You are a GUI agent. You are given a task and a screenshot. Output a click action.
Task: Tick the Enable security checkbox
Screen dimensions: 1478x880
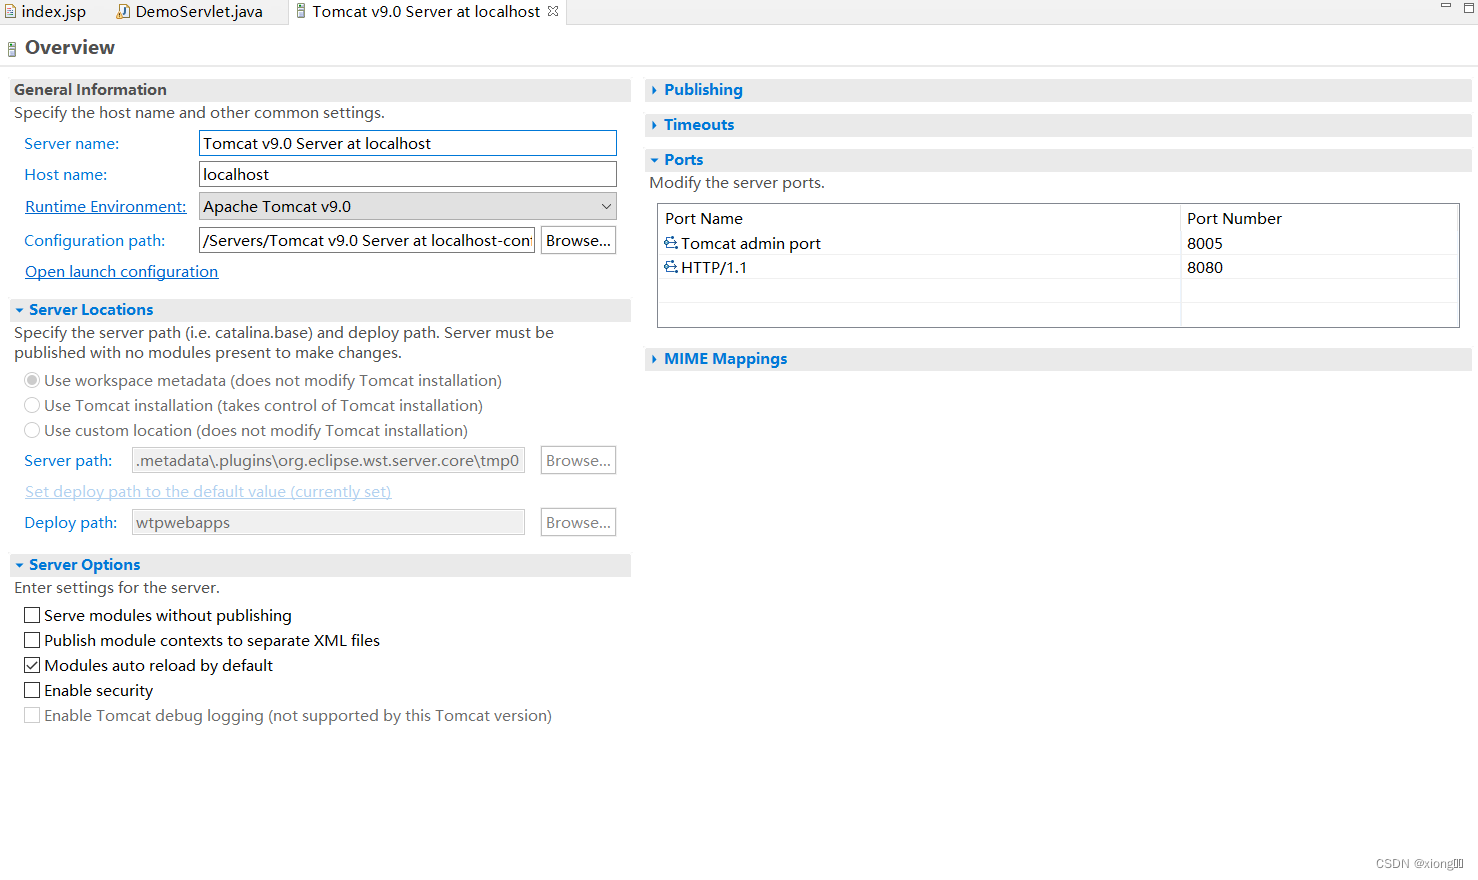[x=32, y=690]
